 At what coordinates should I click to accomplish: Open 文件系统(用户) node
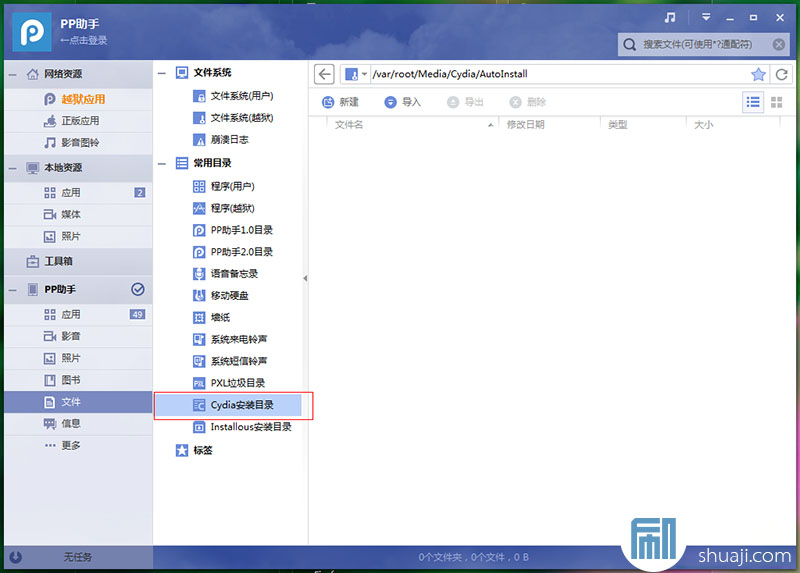coord(233,96)
